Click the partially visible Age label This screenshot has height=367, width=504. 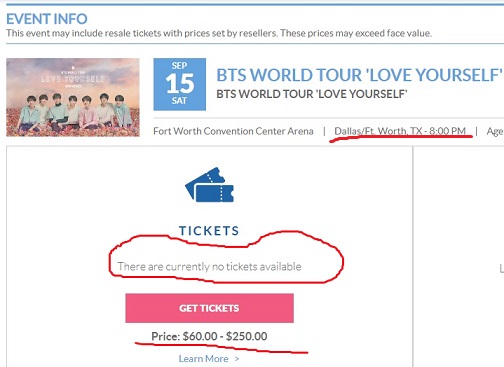pyautogui.click(x=495, y=131)
